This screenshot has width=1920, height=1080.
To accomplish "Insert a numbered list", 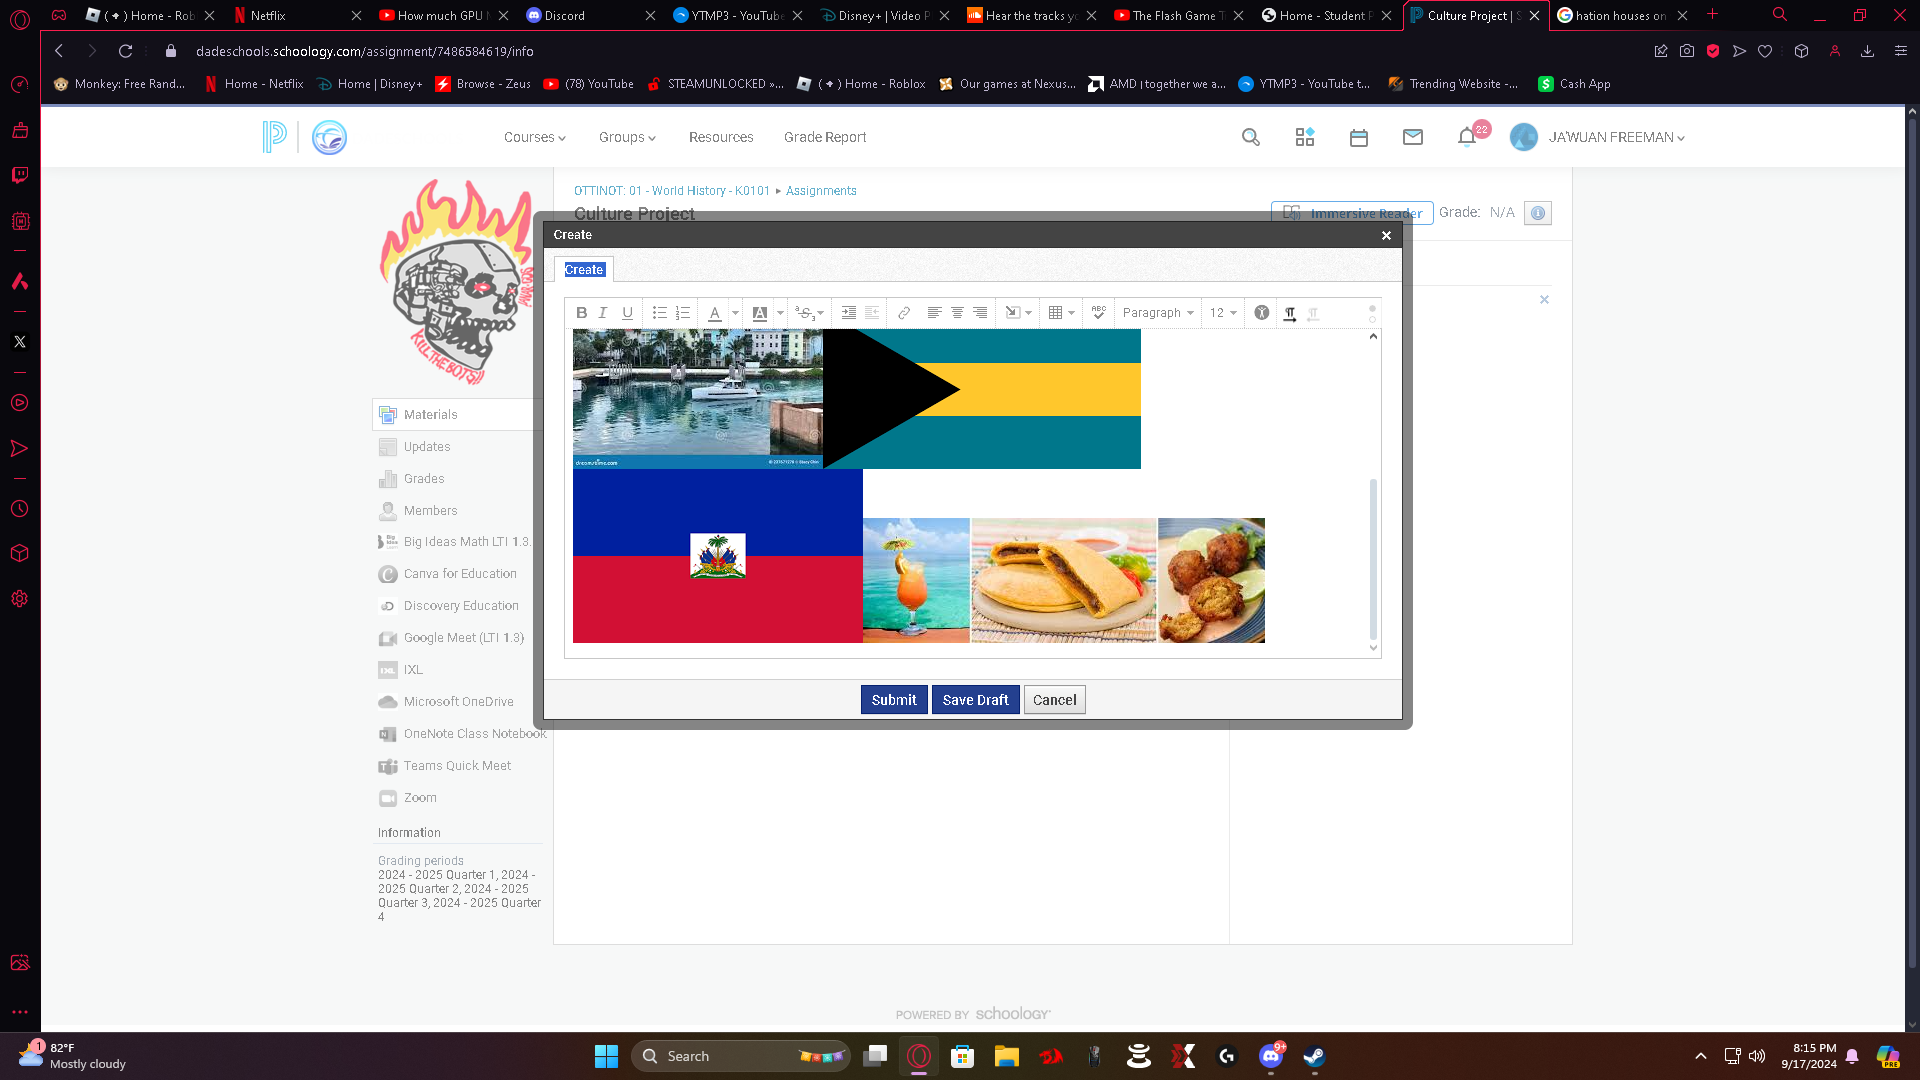I will (x=682, y=313).
